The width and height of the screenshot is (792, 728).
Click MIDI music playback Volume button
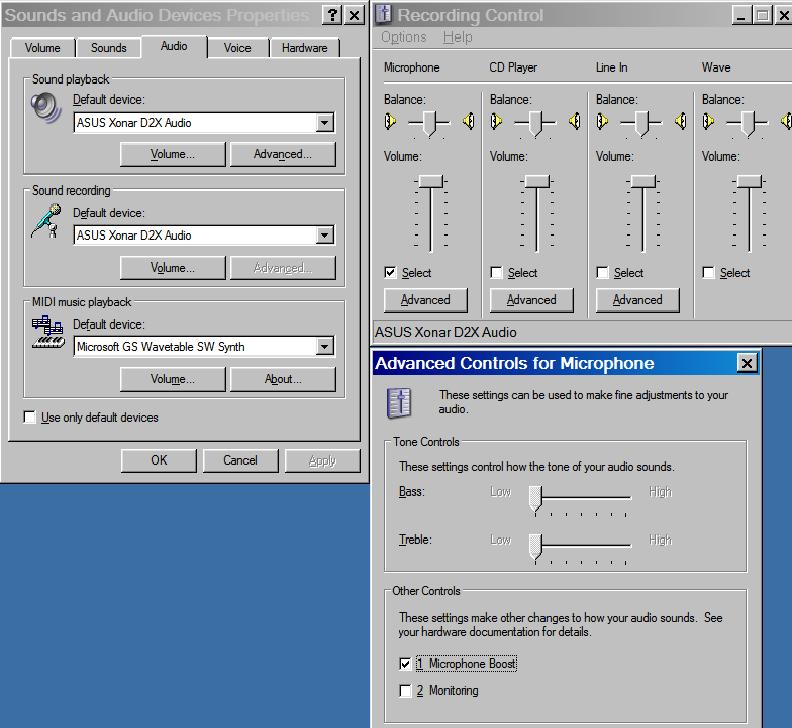(173, 379)
